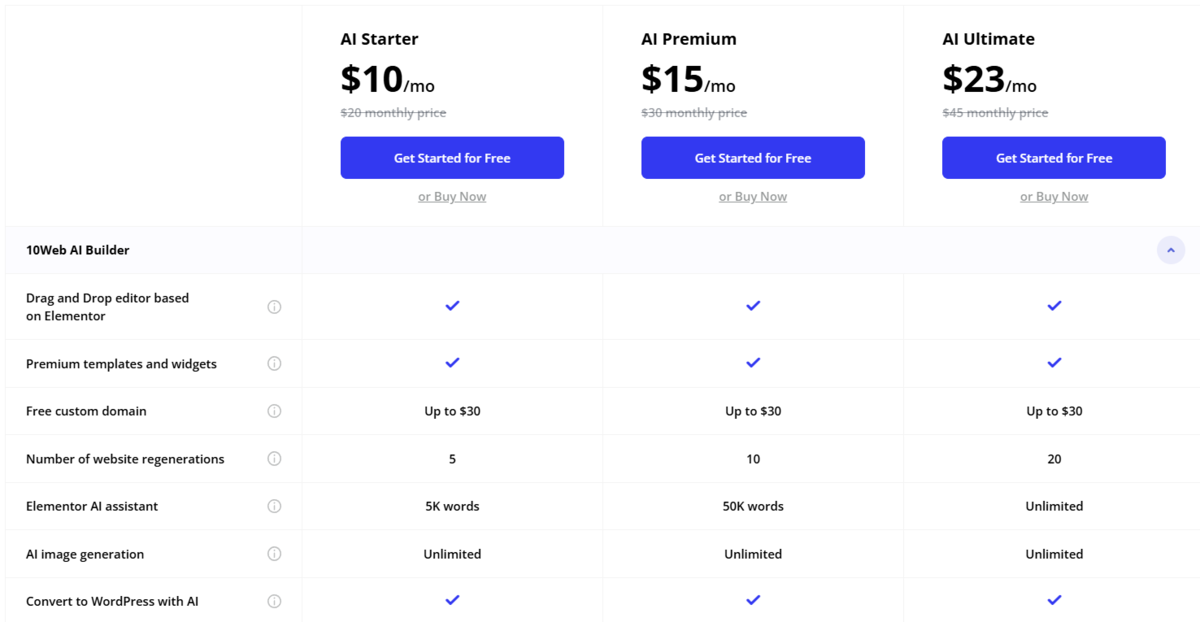Click info icon for Convert to WordPress with AI
This screenshot has height=622, width=1200.
pyautogui.click(x=274, y=601)
